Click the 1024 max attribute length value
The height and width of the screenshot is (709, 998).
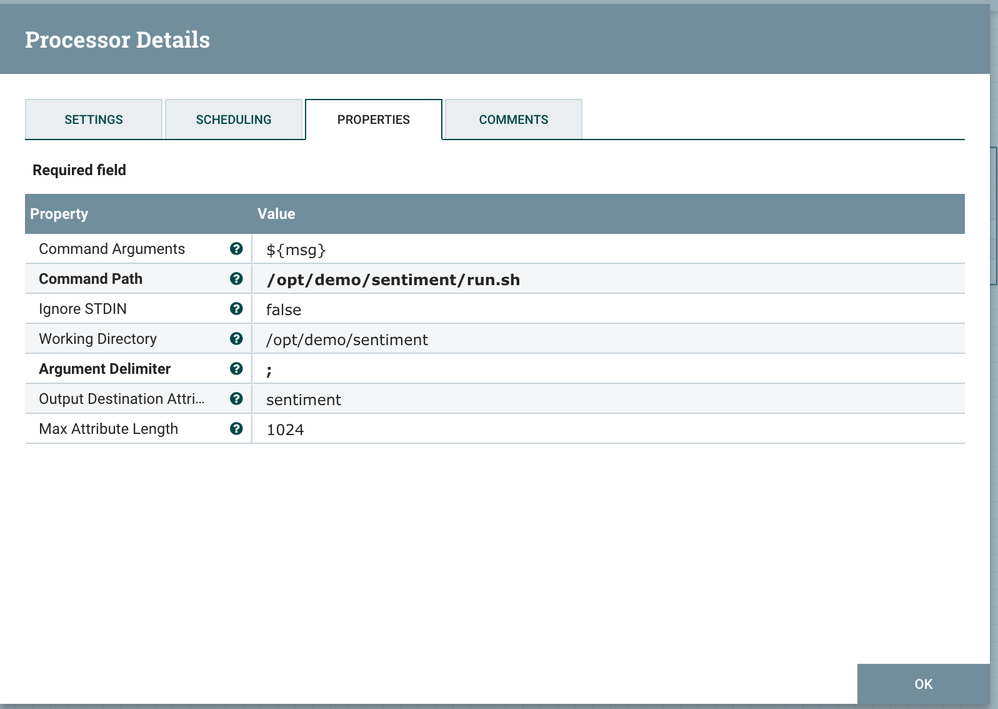[x=285, y=430]
